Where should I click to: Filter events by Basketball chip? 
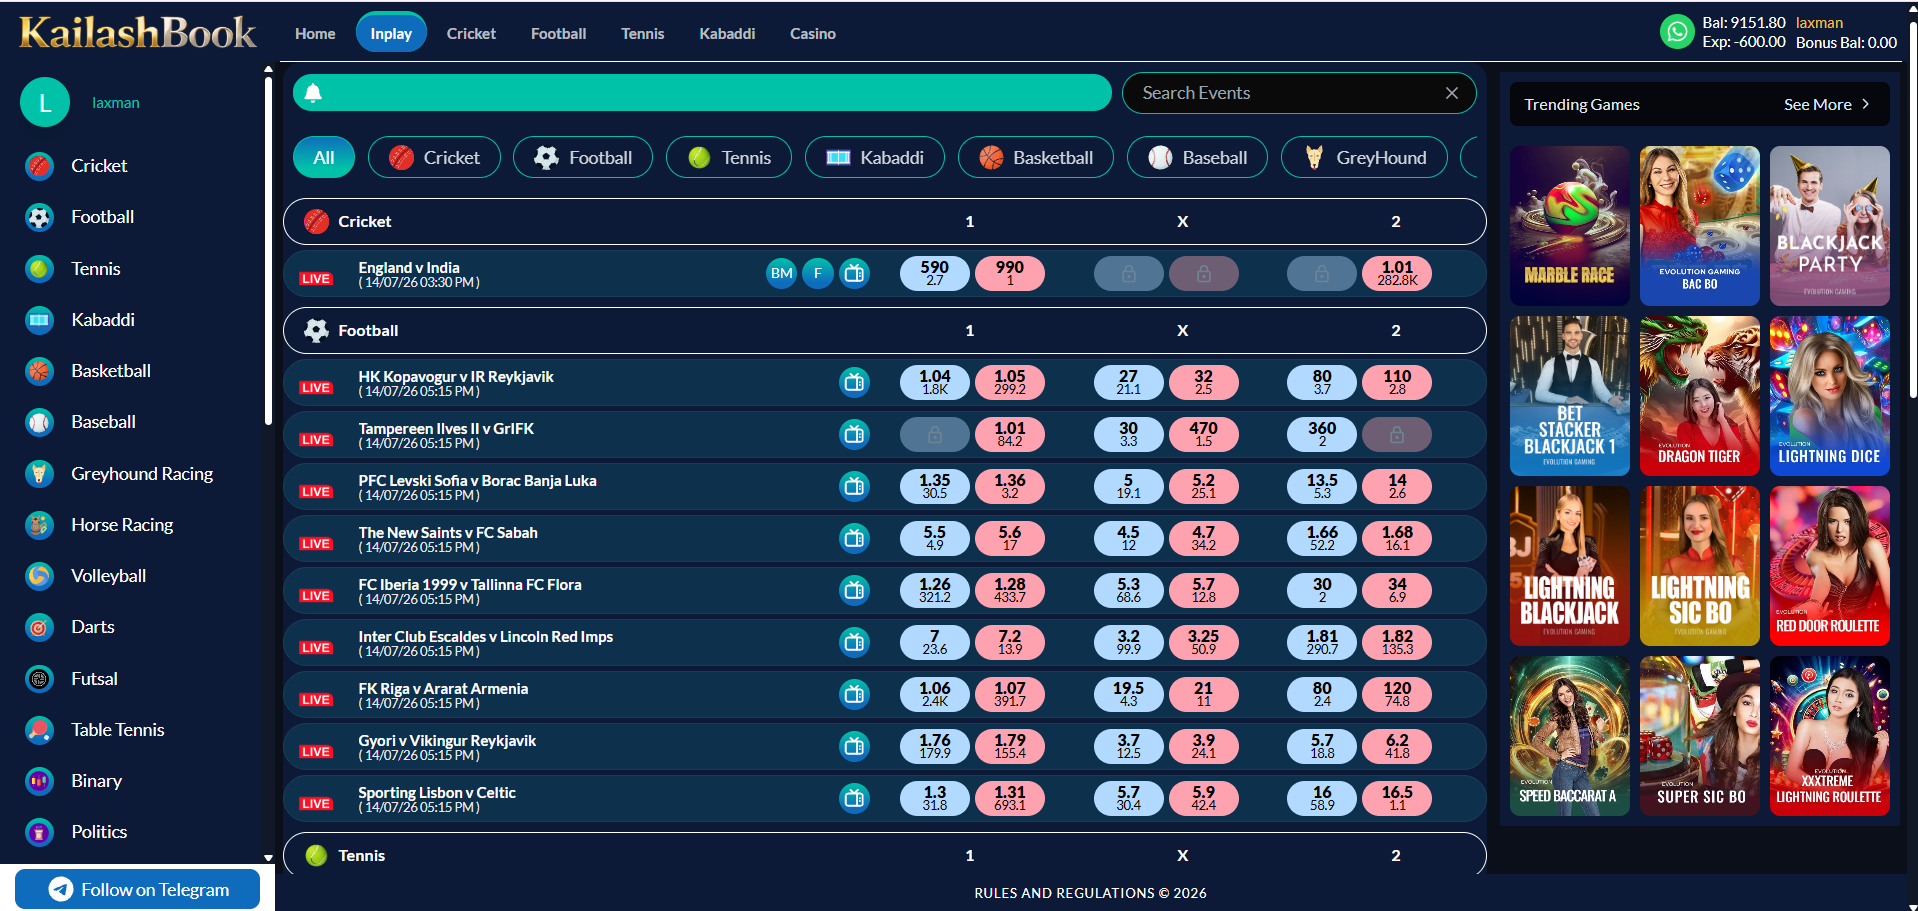(1035, 157)
